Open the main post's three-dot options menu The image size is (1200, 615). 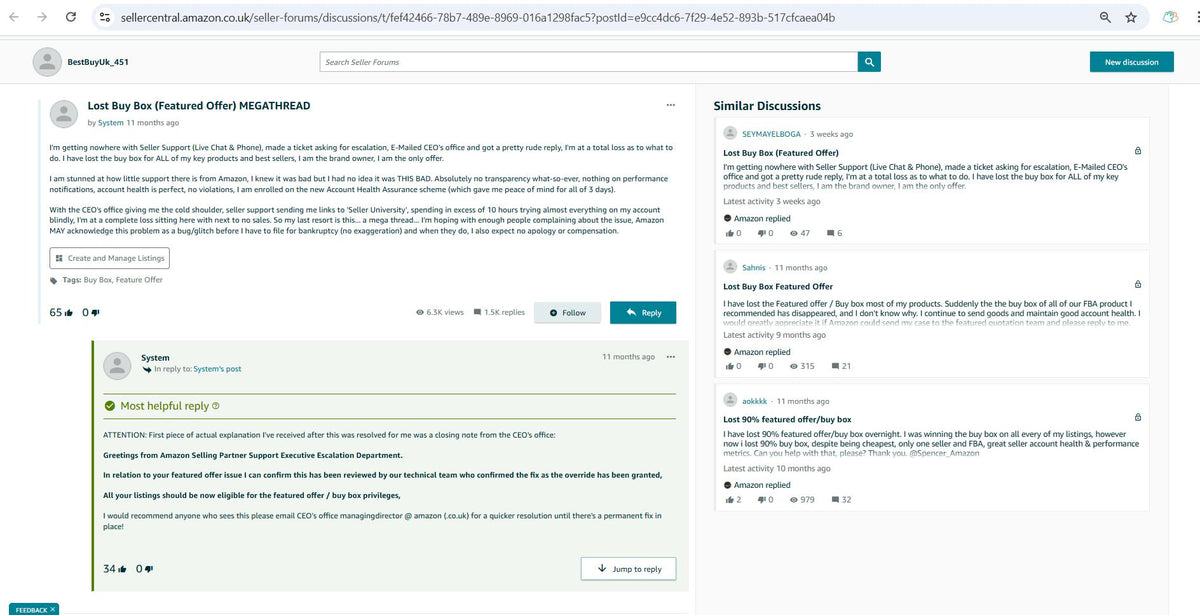coord(670,105)
